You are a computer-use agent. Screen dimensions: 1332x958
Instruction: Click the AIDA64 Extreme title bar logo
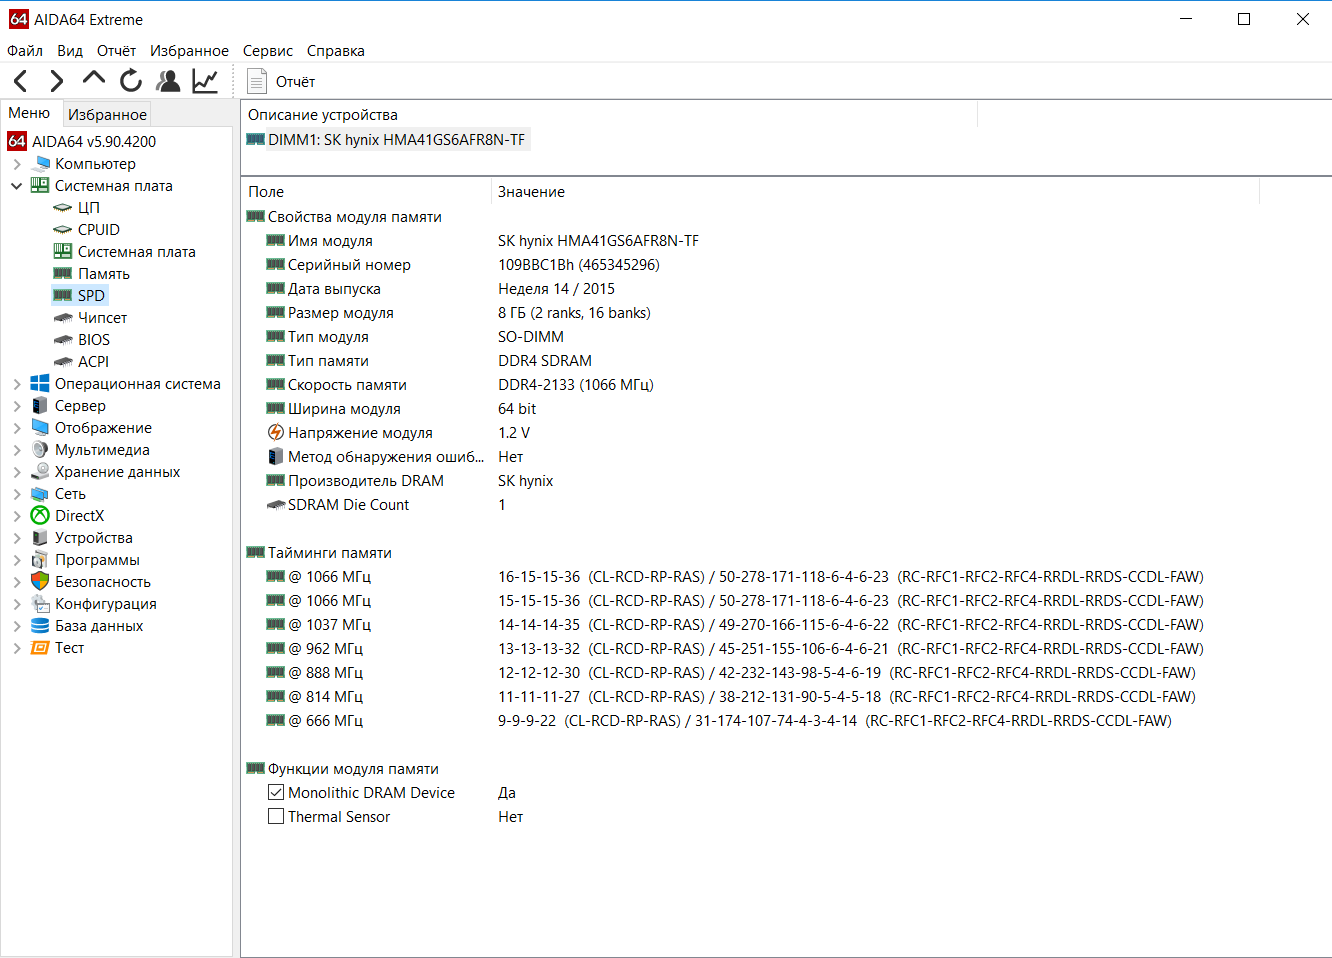[x=19, y=19]
